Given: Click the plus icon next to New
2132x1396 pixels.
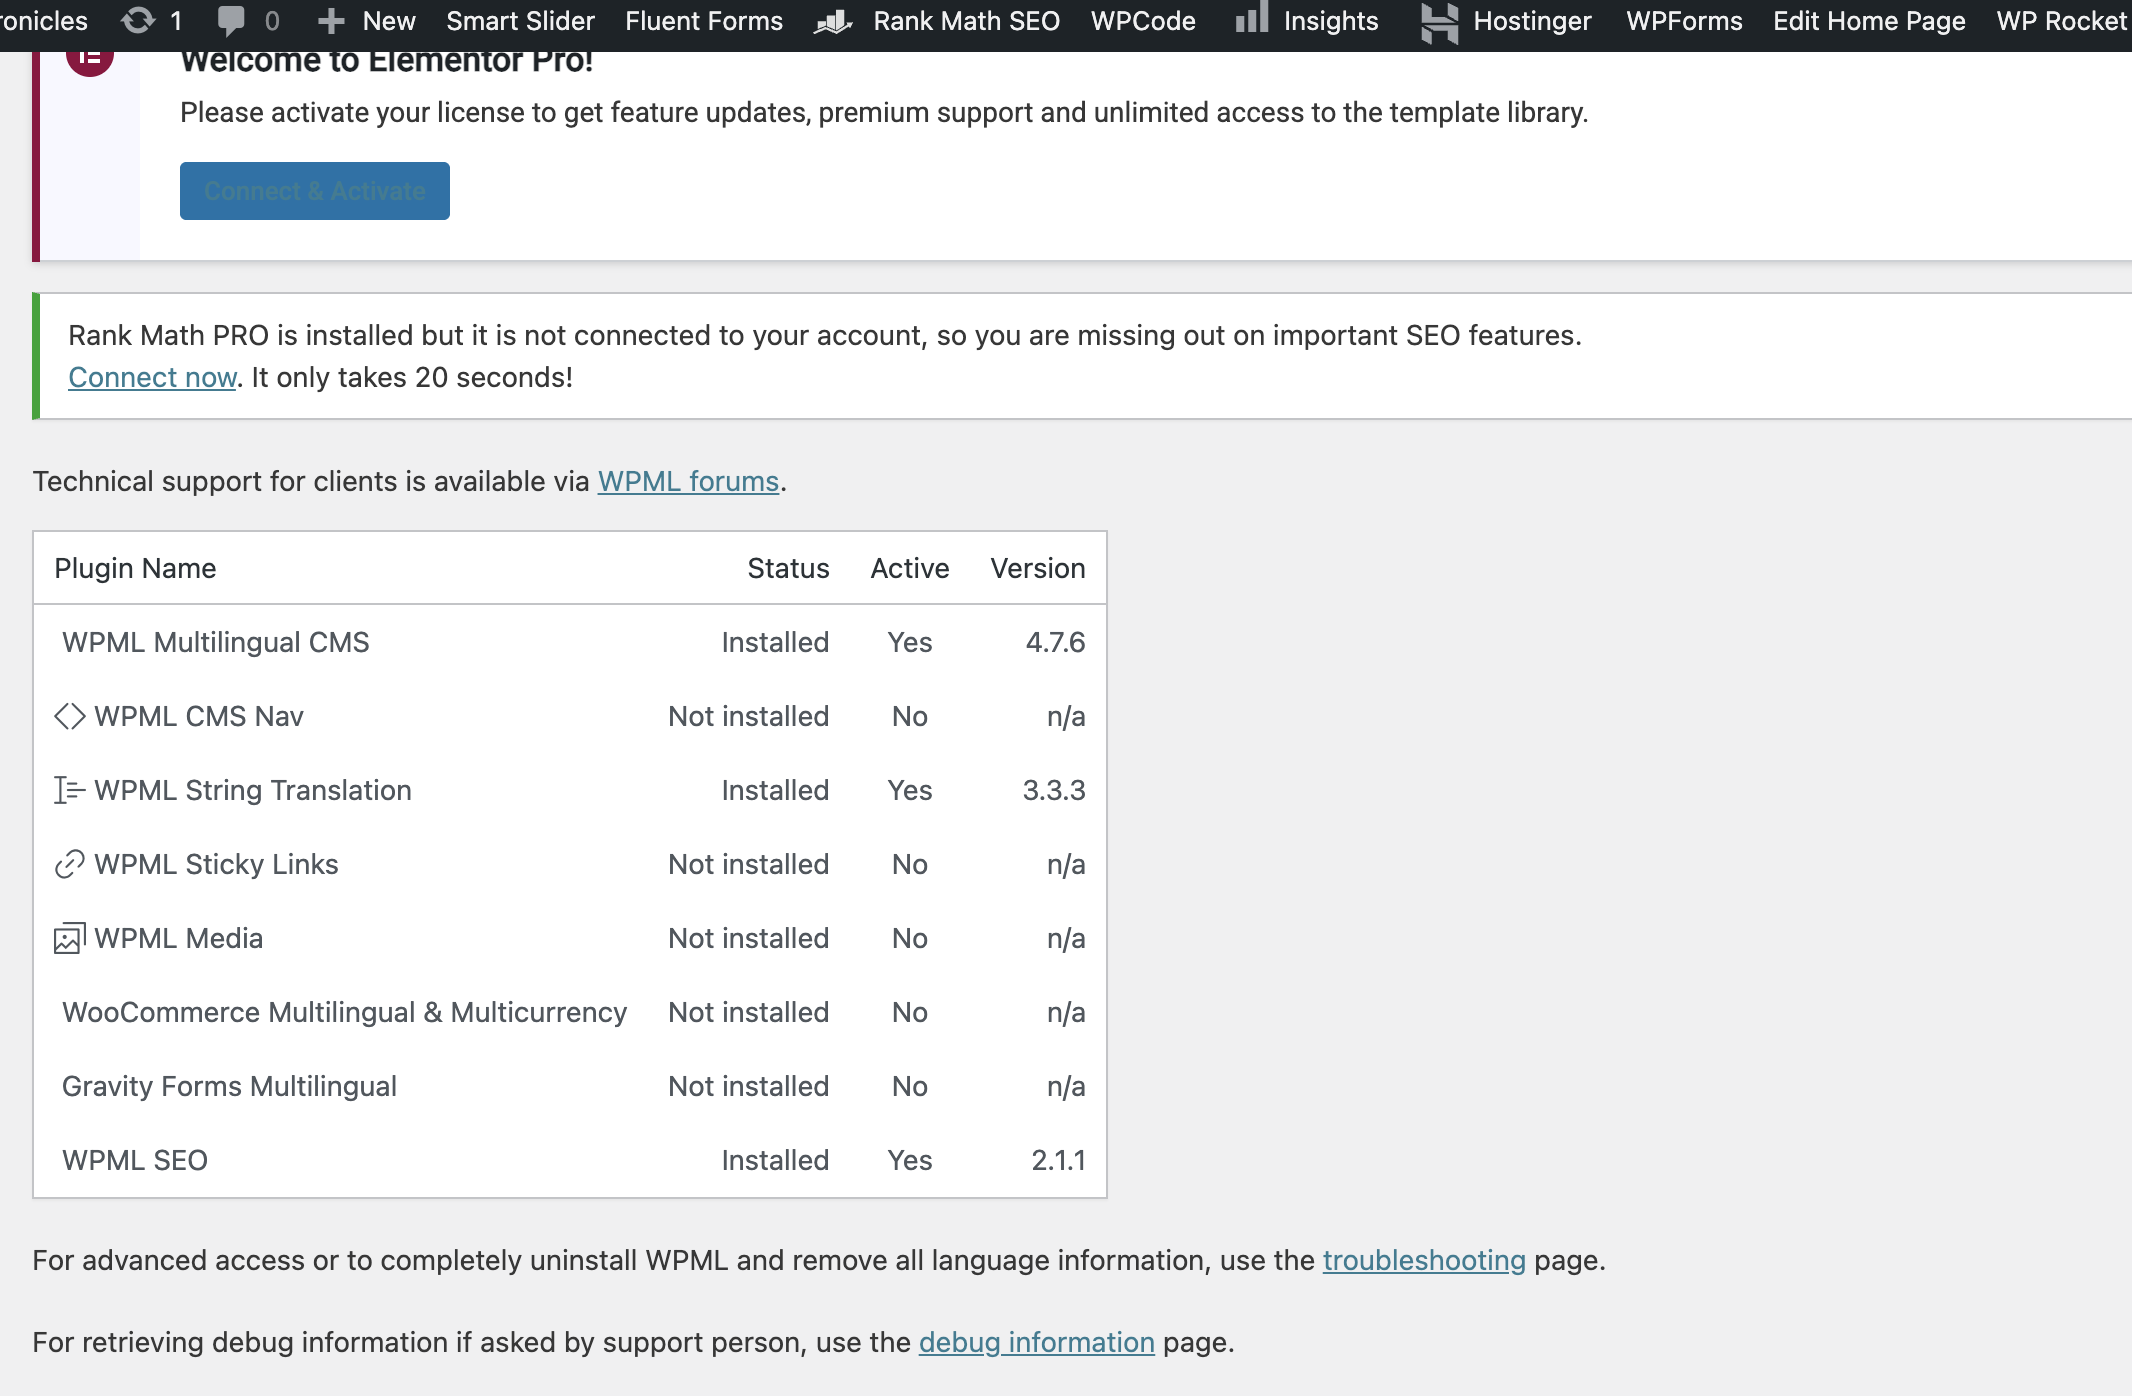Looking at the screenshot, I should click(331, 21).
